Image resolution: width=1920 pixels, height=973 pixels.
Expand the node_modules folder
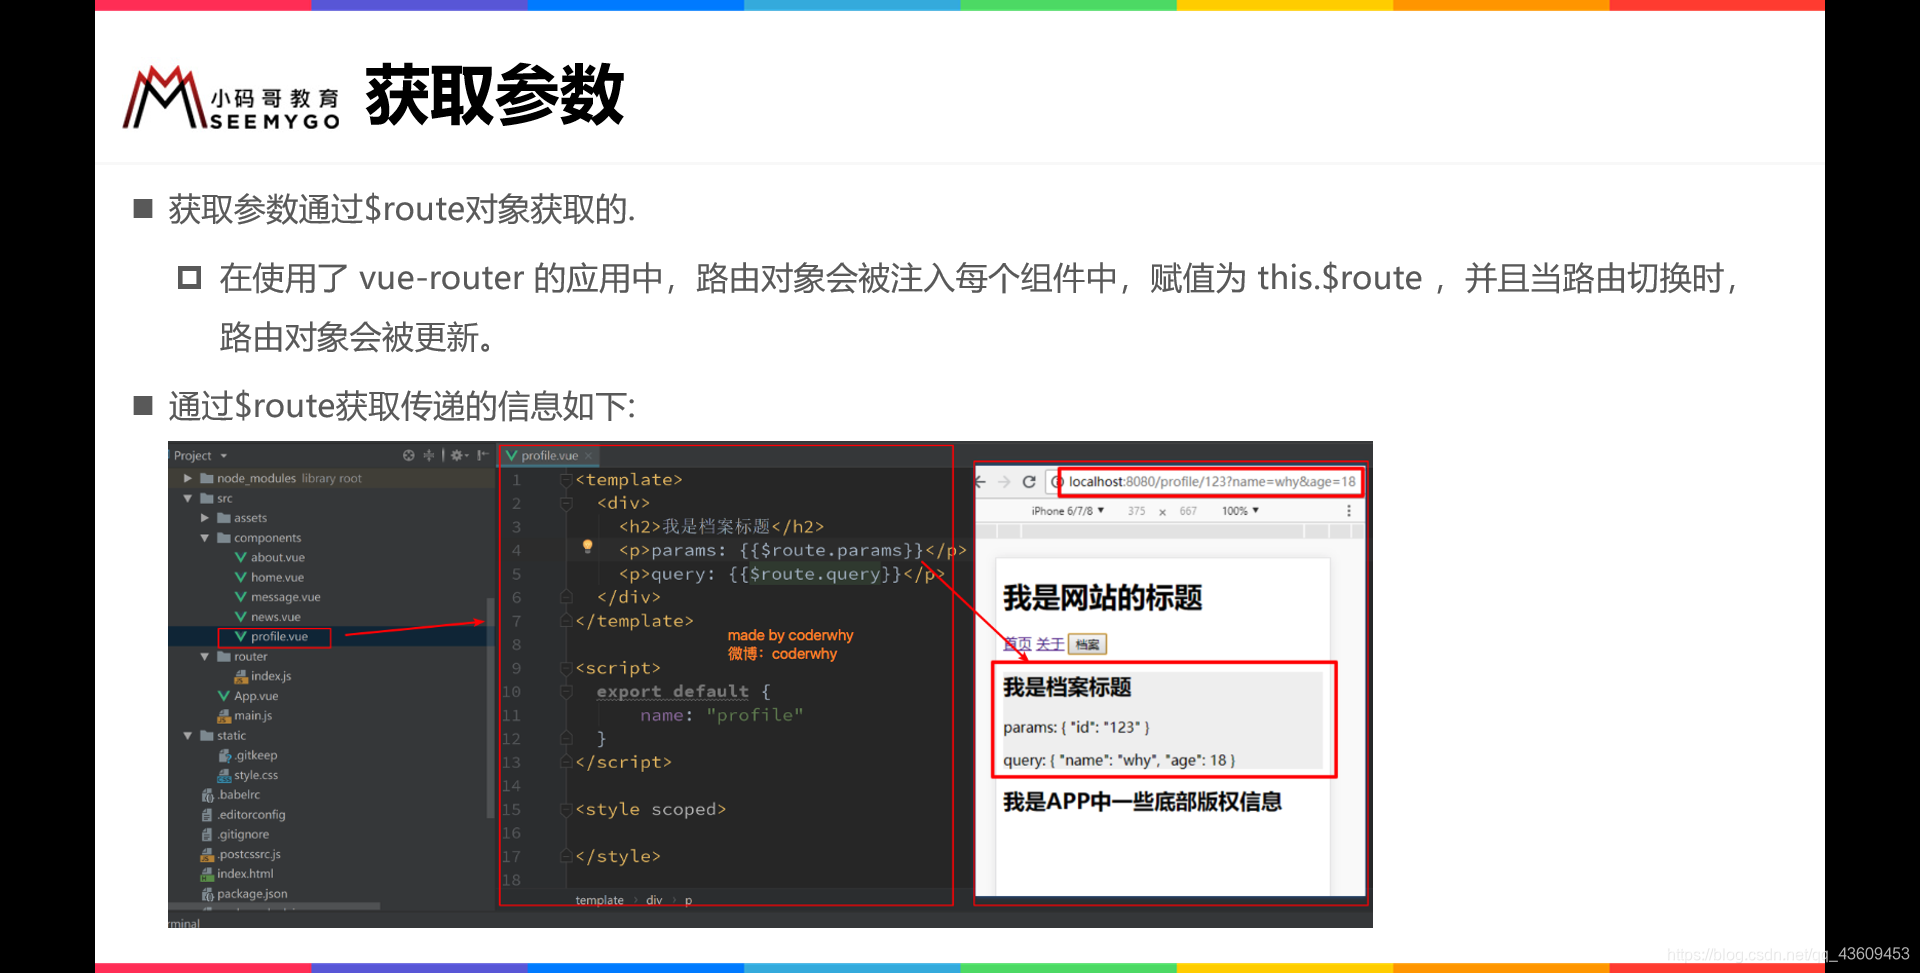coord(187,479)
